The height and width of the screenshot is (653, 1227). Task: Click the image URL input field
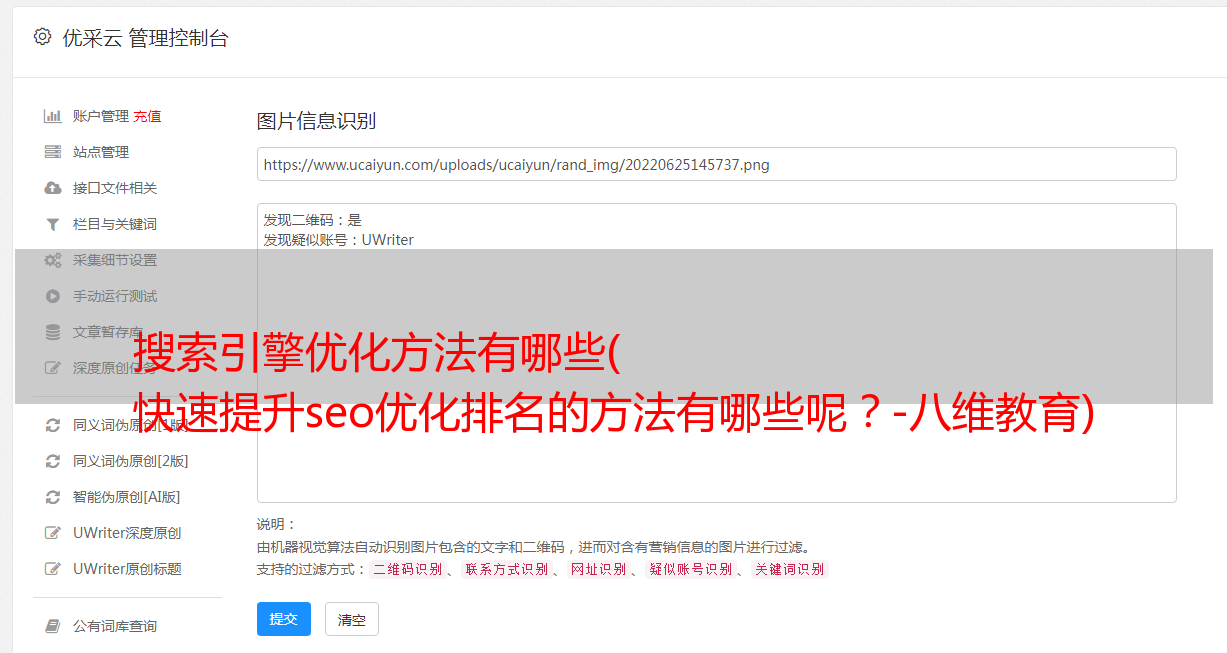point(716,164)
